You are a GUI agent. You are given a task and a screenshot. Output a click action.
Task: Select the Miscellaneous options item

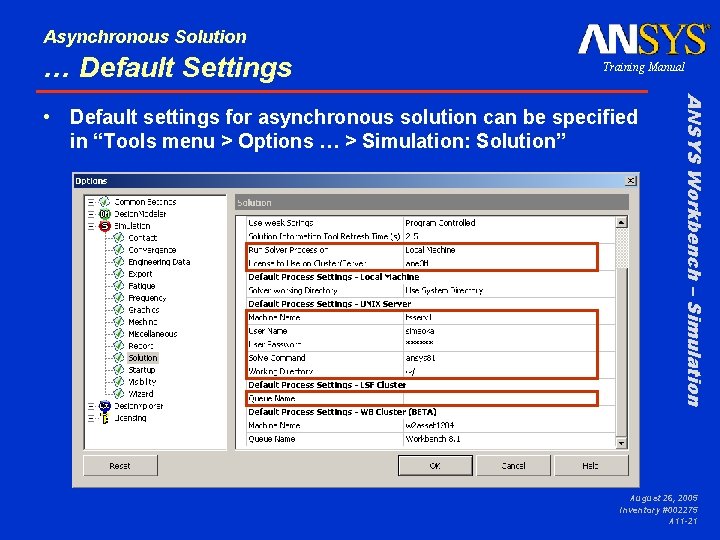[x=152, y=333]
